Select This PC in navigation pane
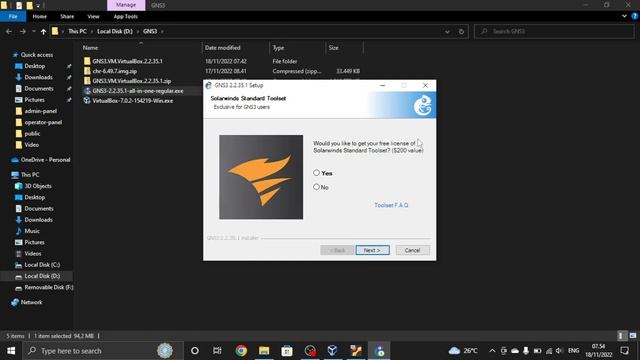The image size is (640, 360). pos(30,175)
